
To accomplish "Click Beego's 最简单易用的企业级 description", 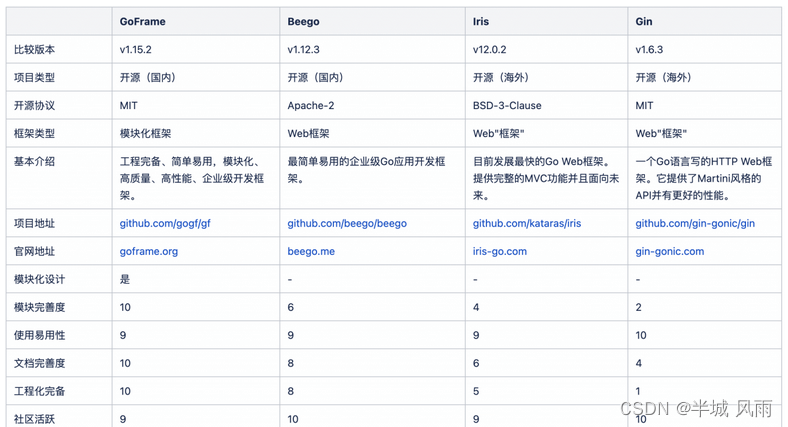I will click(366, 170).
